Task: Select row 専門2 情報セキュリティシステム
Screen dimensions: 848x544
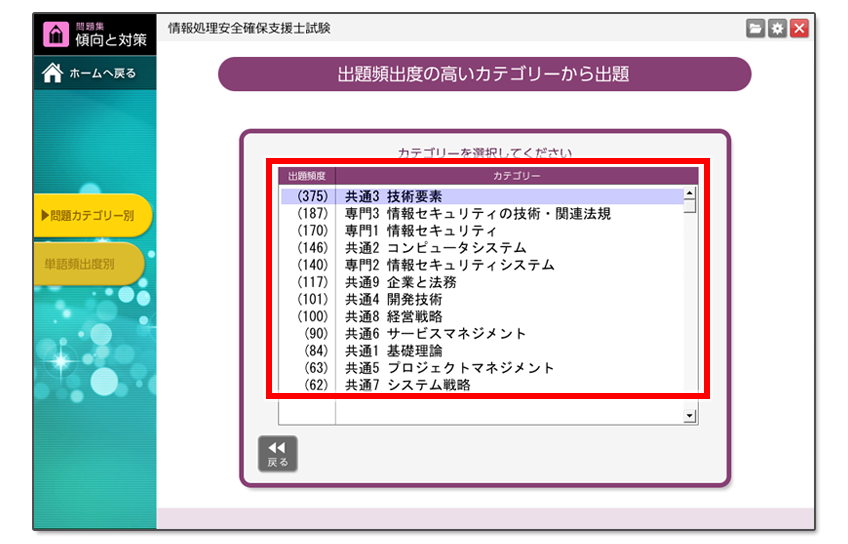Action: (482, 265)
